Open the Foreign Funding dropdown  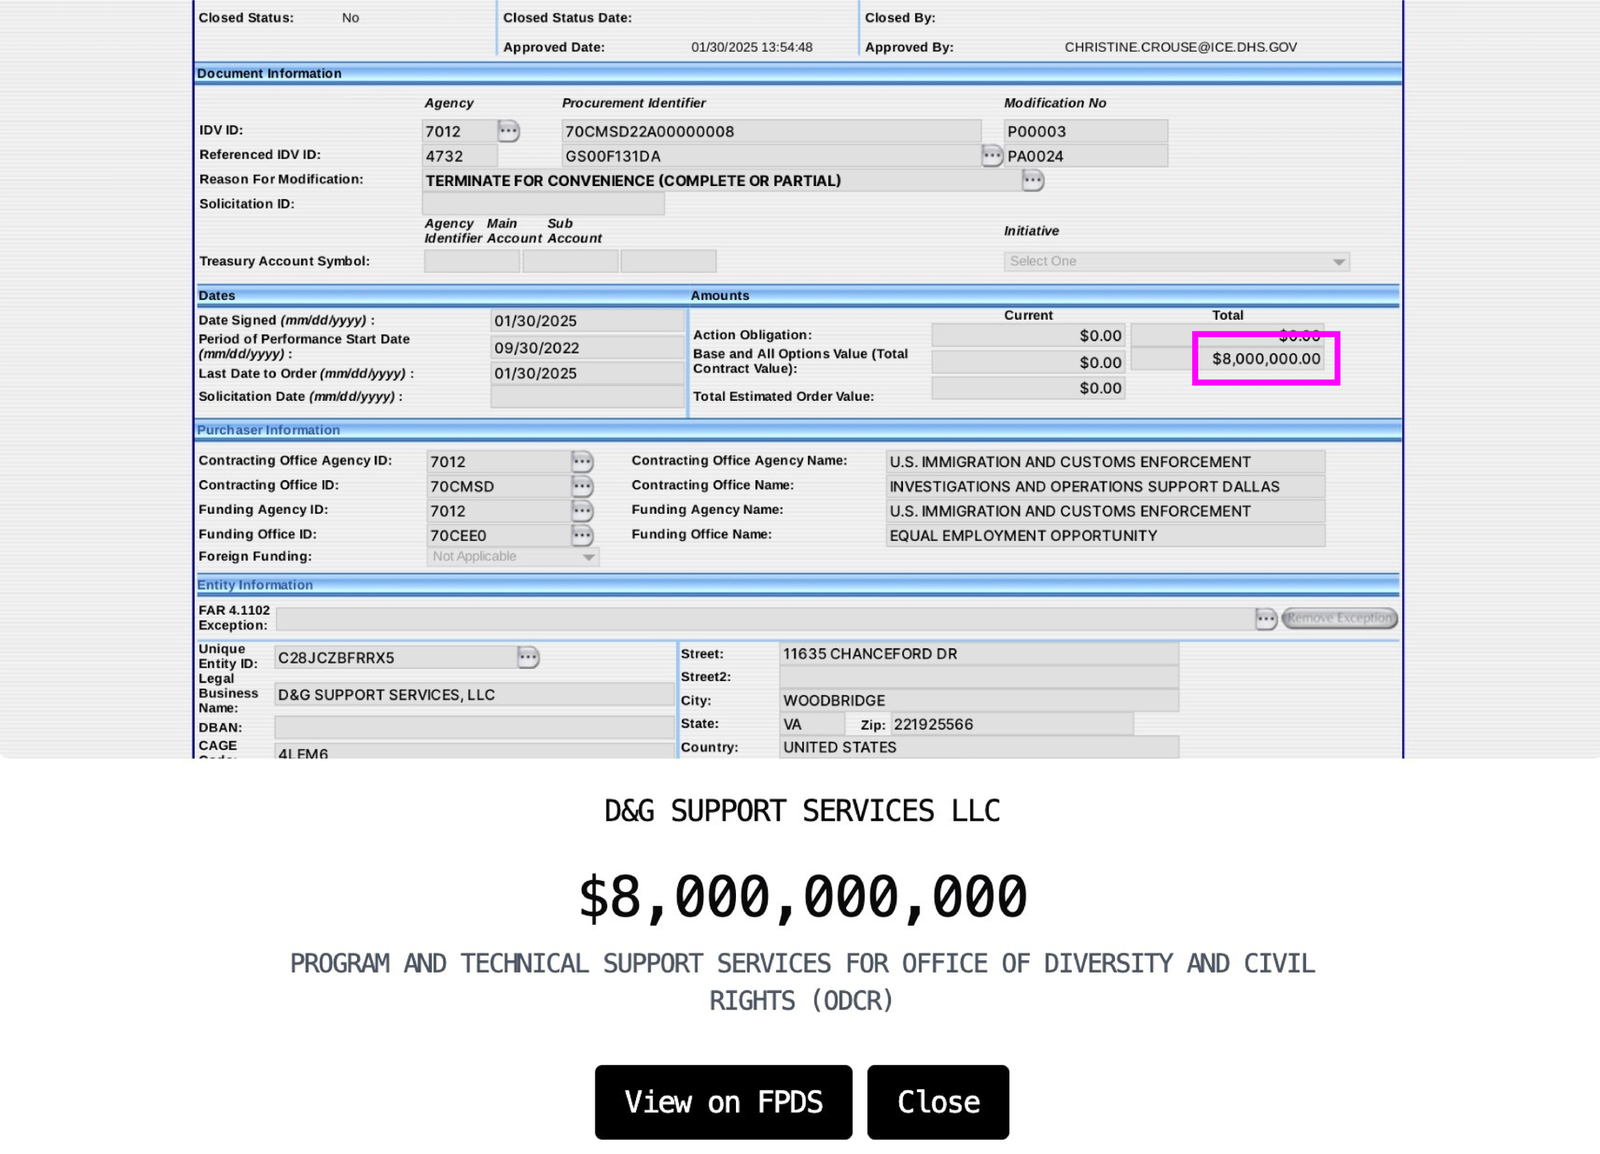[x=512, y=557]
